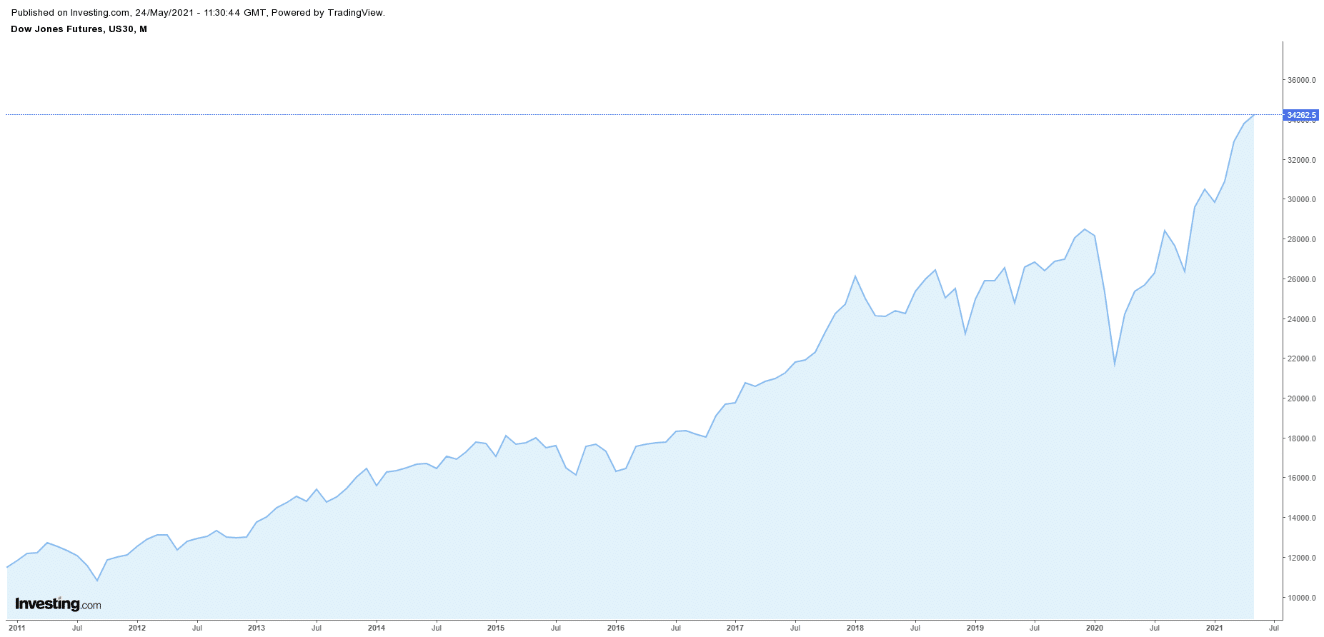Pick the 24000.0 level on price axis

click(1302, 319)
